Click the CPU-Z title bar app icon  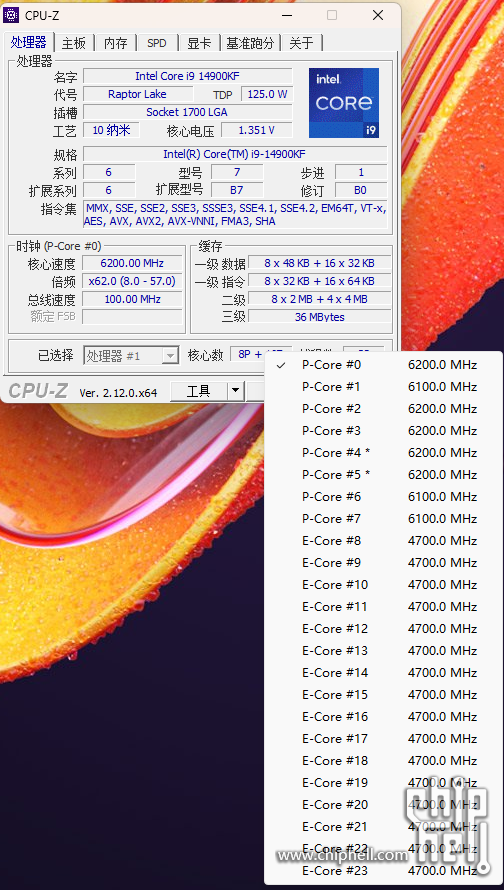point(11,15)
